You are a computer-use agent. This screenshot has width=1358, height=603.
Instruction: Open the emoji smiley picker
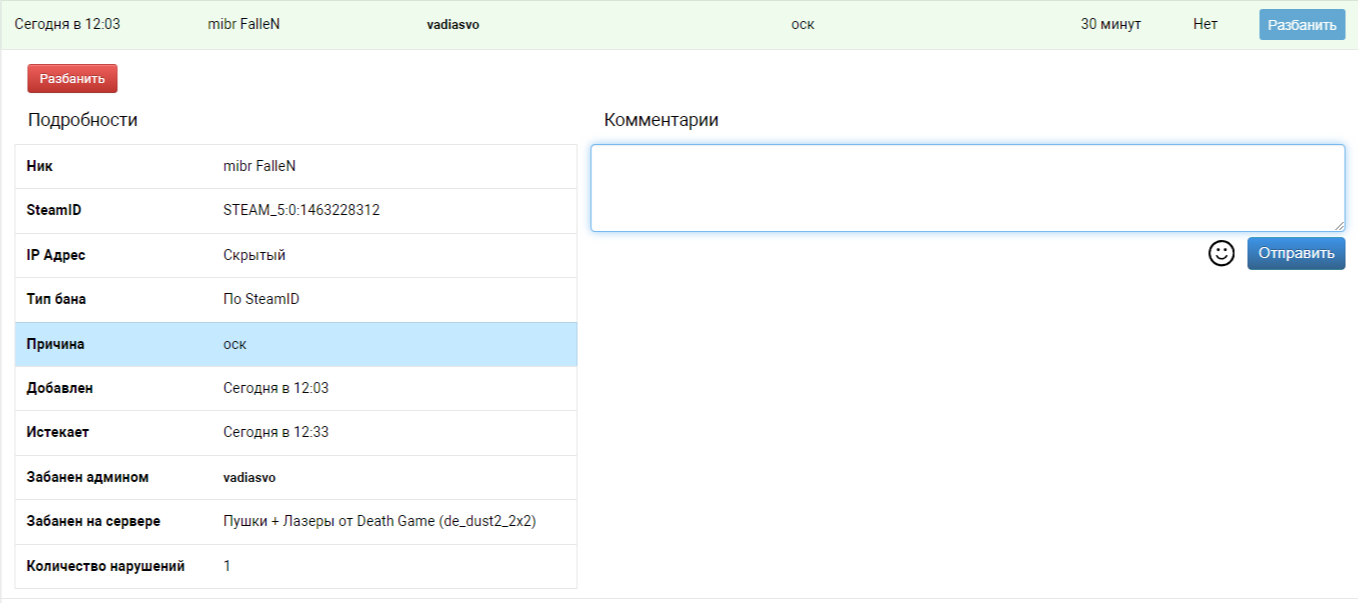click(1221, 253)
